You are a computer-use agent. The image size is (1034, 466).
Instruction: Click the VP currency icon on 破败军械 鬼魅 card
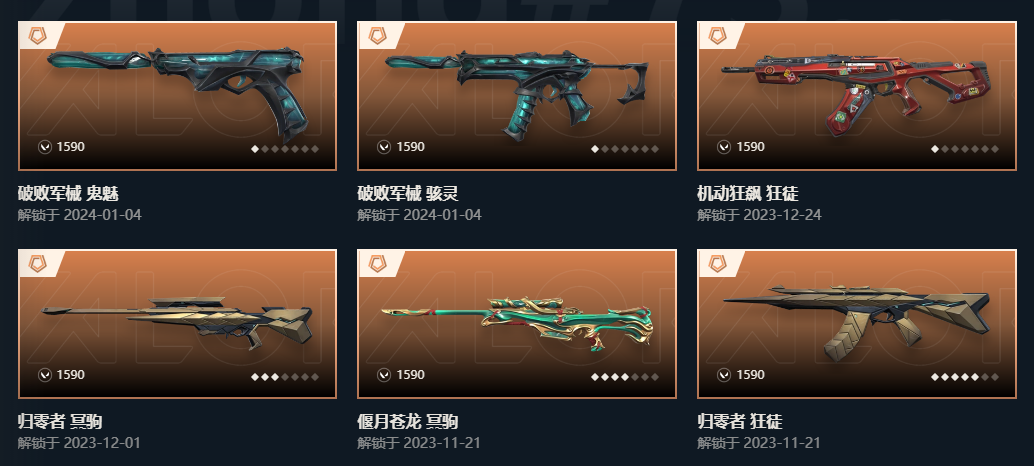coord(44,147)
